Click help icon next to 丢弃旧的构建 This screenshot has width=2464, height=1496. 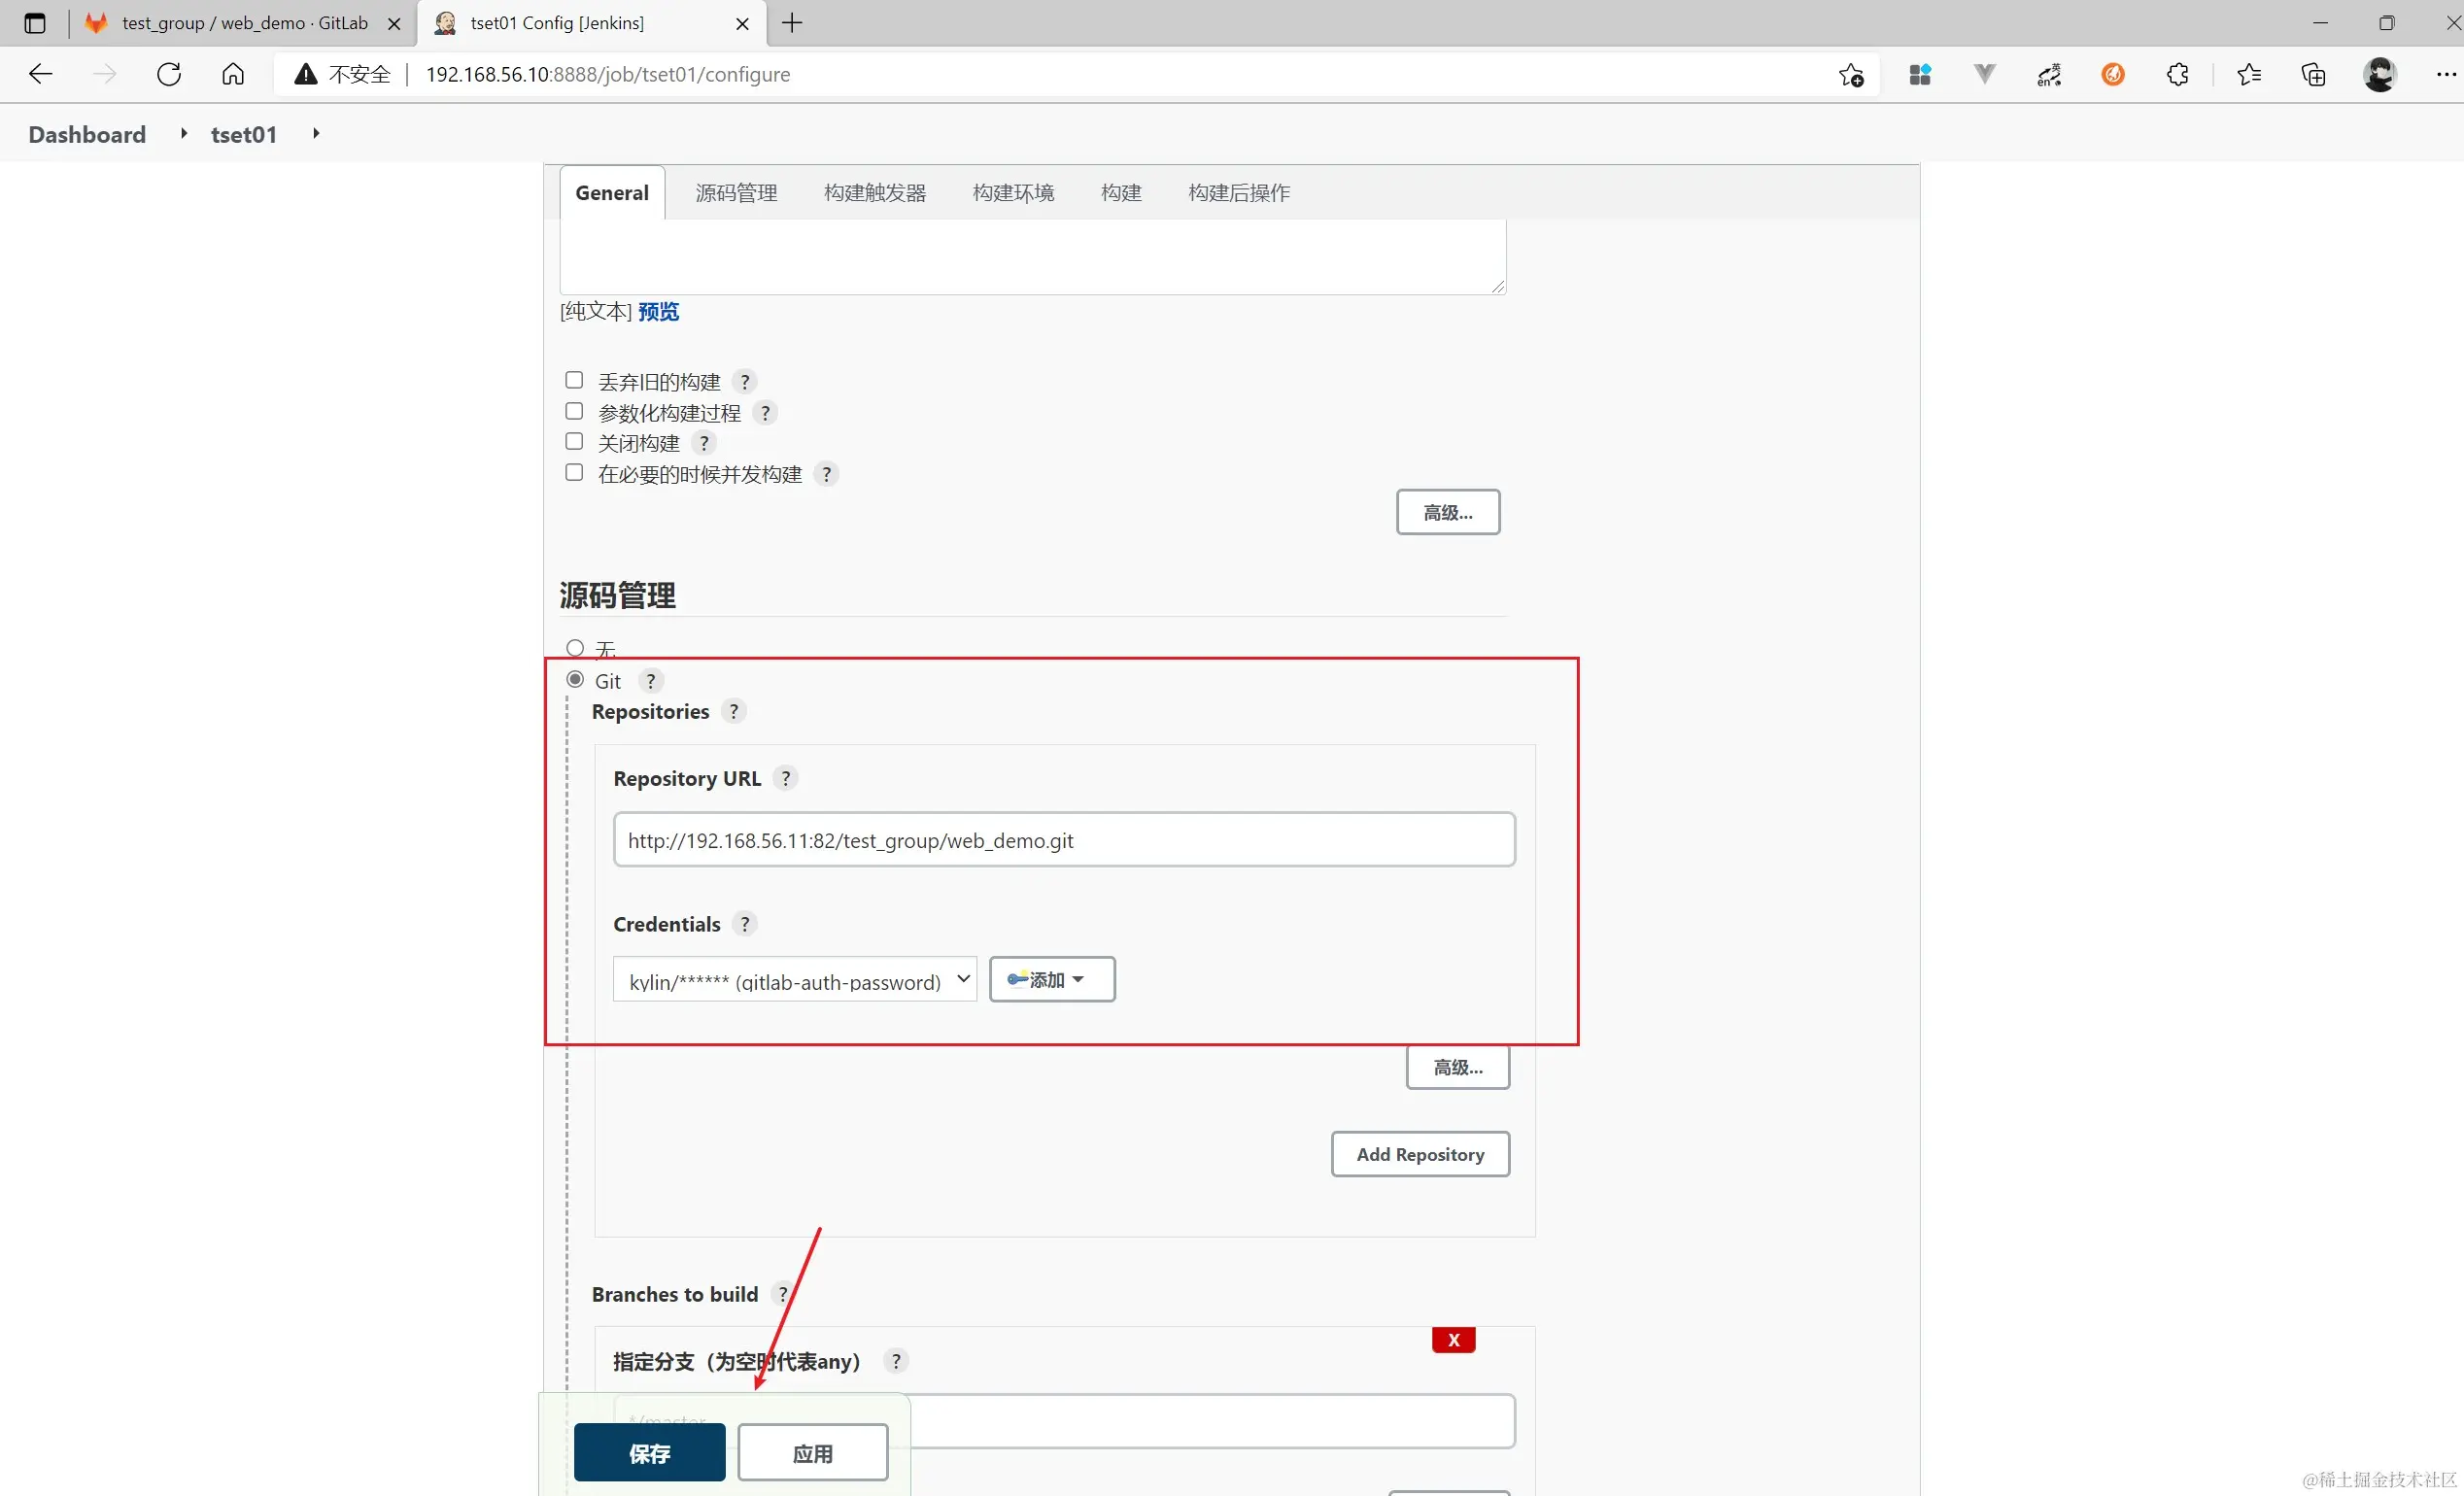point(744,382)
